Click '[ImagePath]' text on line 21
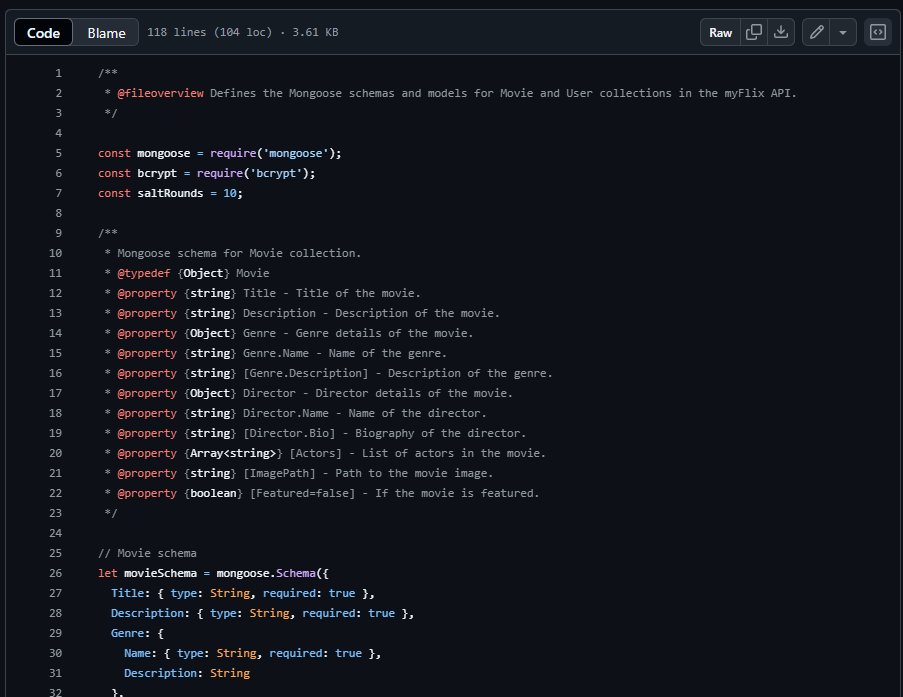 pos(279,473)
